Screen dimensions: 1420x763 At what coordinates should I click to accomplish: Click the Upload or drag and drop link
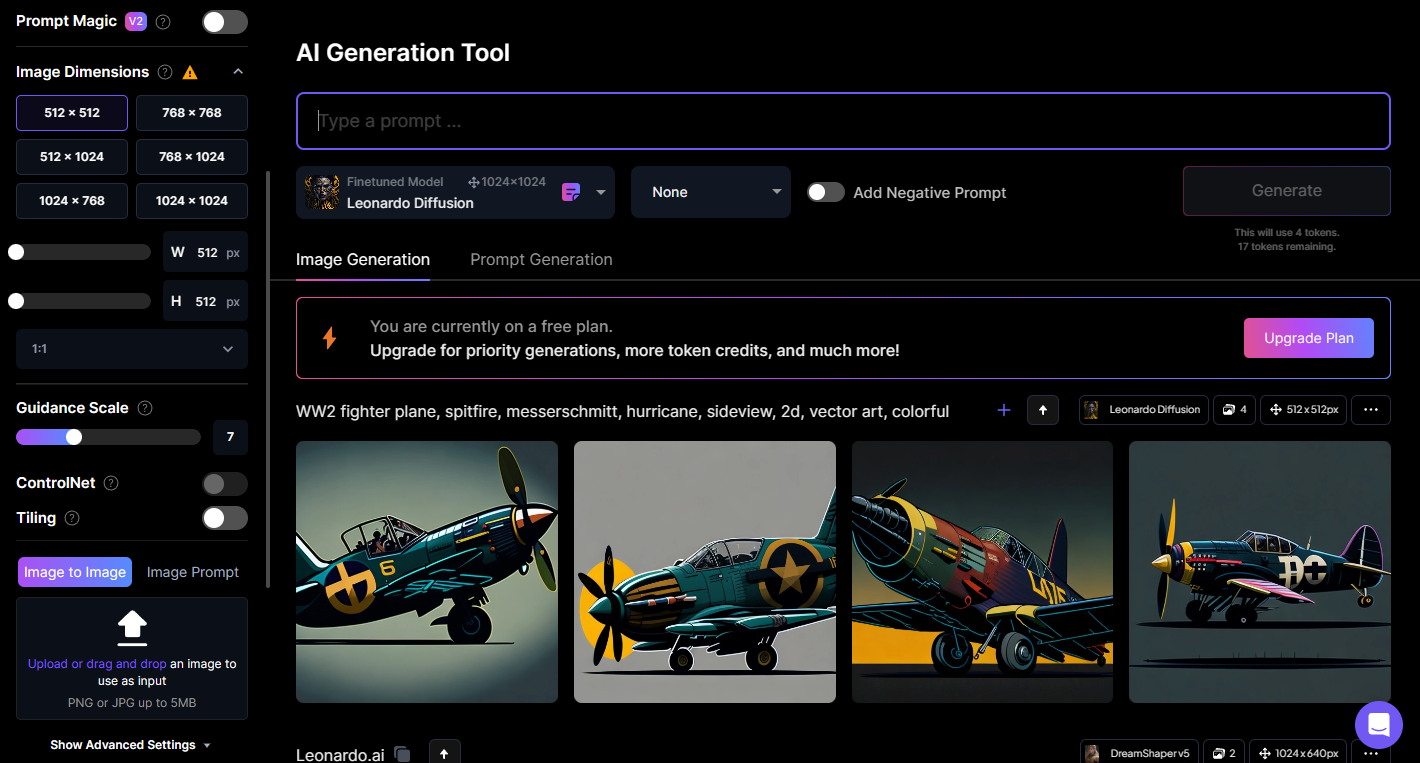[x=97, y=664]
